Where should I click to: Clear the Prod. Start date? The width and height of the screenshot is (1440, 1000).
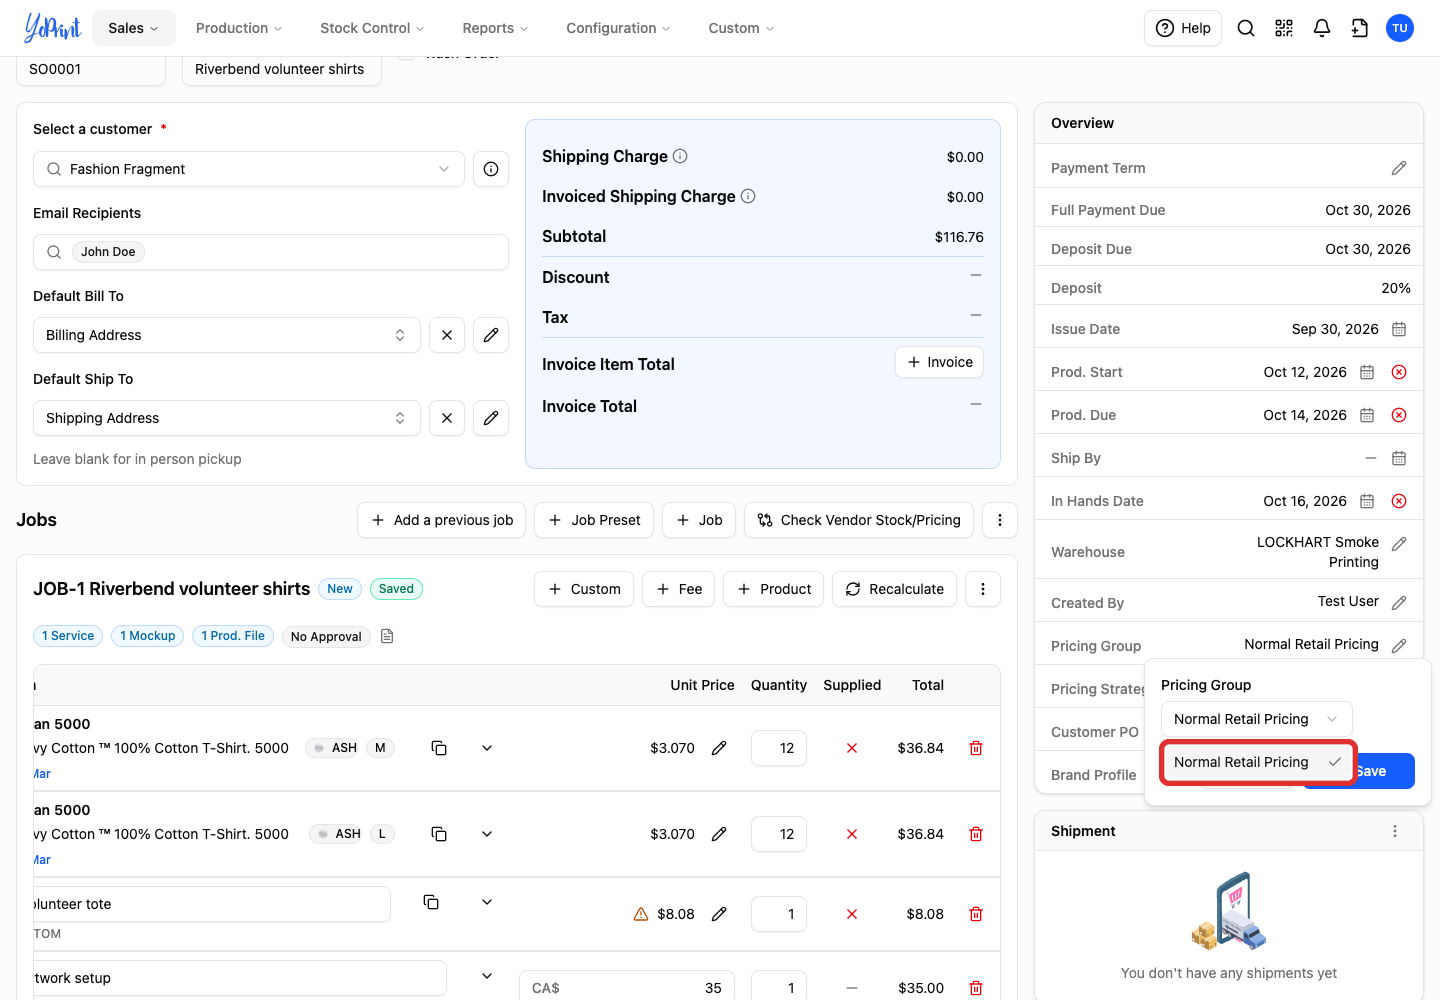click(x=1399, y=372)
